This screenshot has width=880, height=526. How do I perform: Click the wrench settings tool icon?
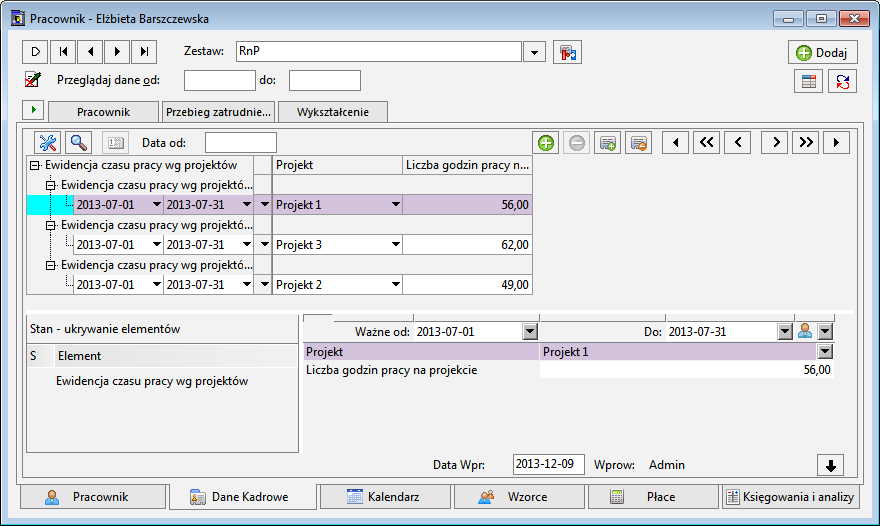(48, 143)
